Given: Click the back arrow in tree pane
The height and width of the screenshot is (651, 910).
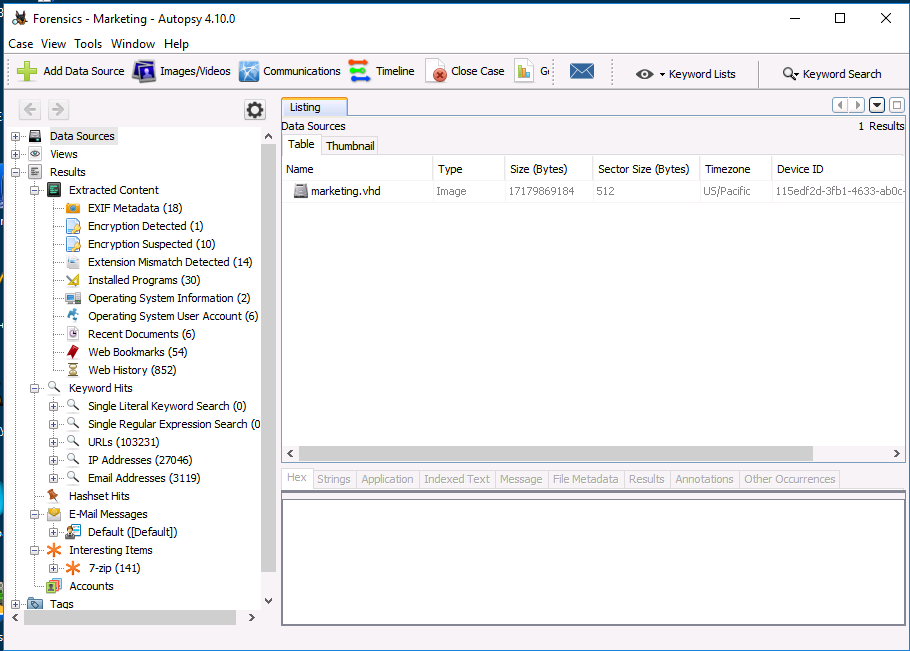Looking at the screenshot, I should coord(30,109).
